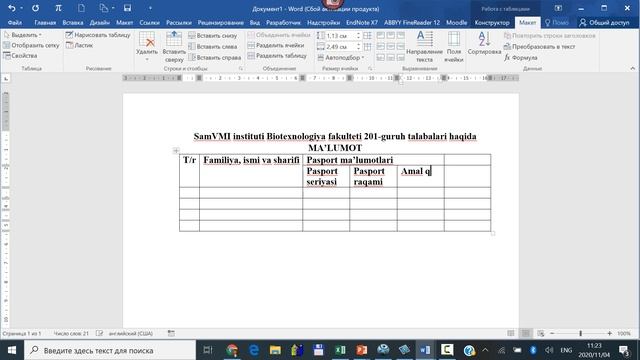Screen dimensions: 640x360
Task: Customize Quick Access Toolbar dropdown
Action: (x=150, y=8)
